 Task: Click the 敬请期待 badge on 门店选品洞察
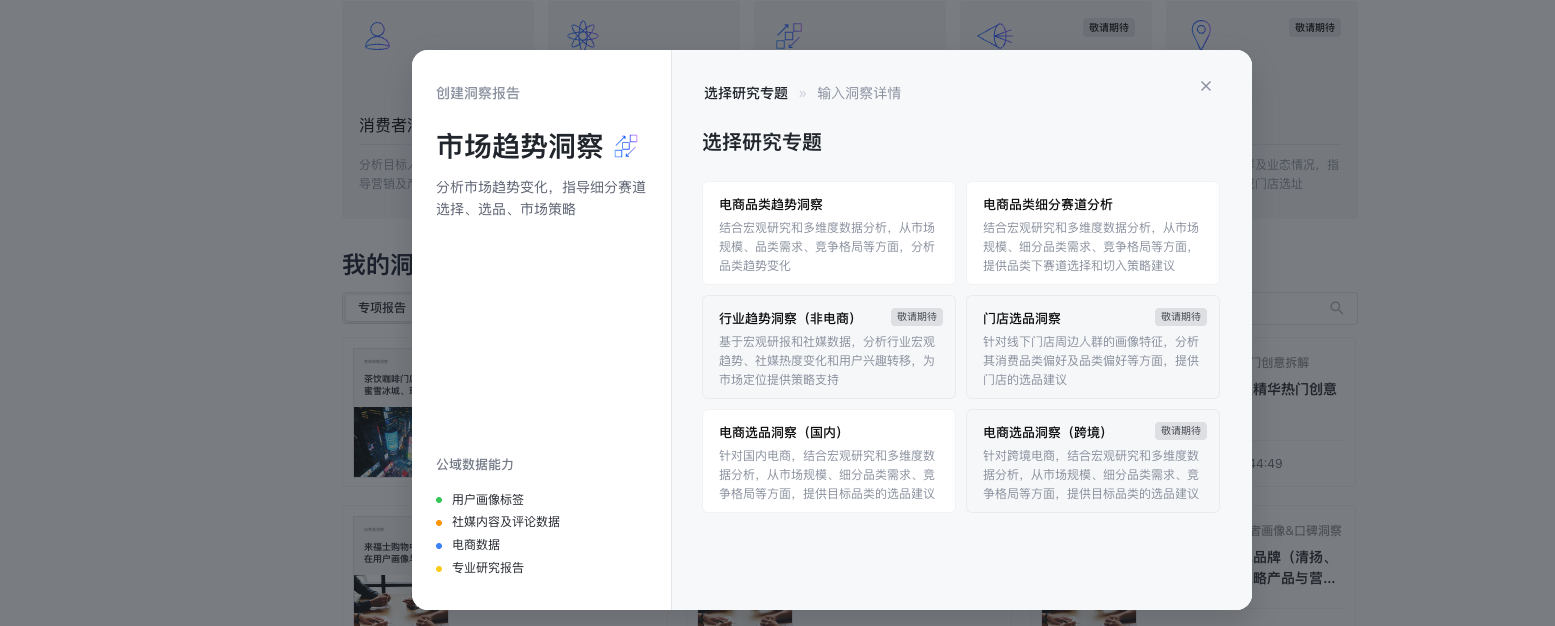coord(1180,317)
